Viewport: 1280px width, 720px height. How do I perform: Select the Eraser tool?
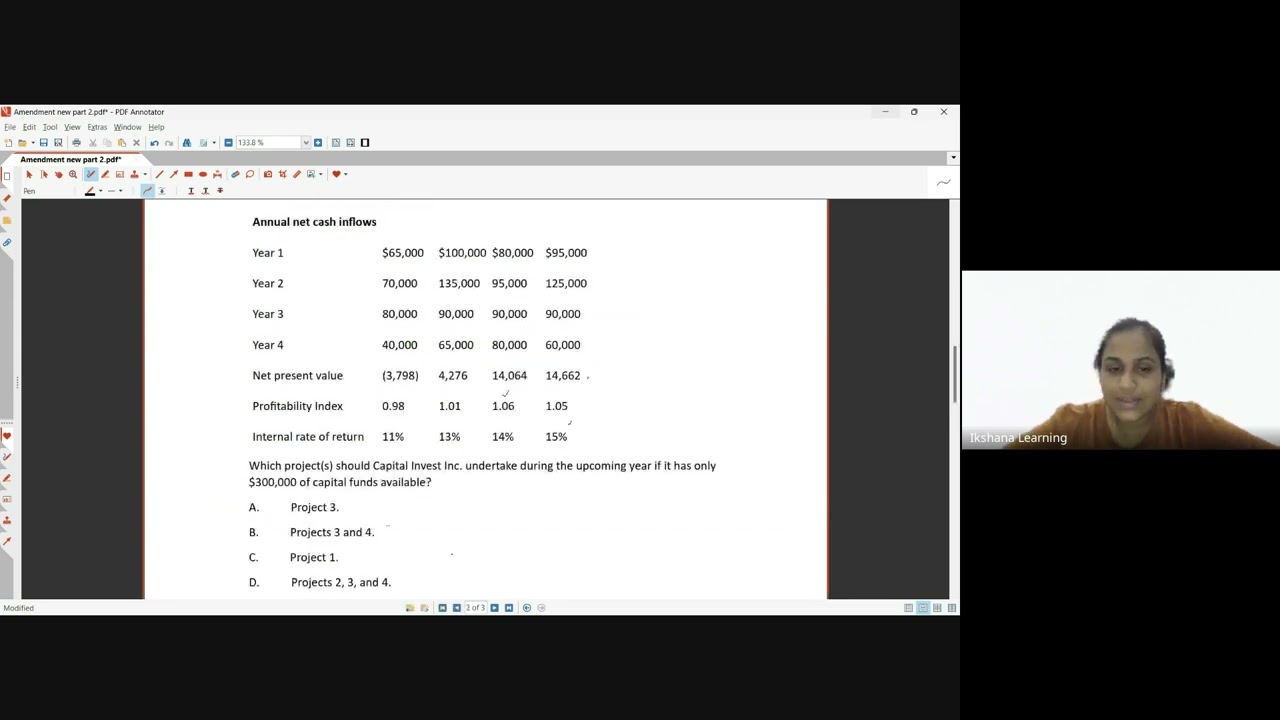(235, 174)
